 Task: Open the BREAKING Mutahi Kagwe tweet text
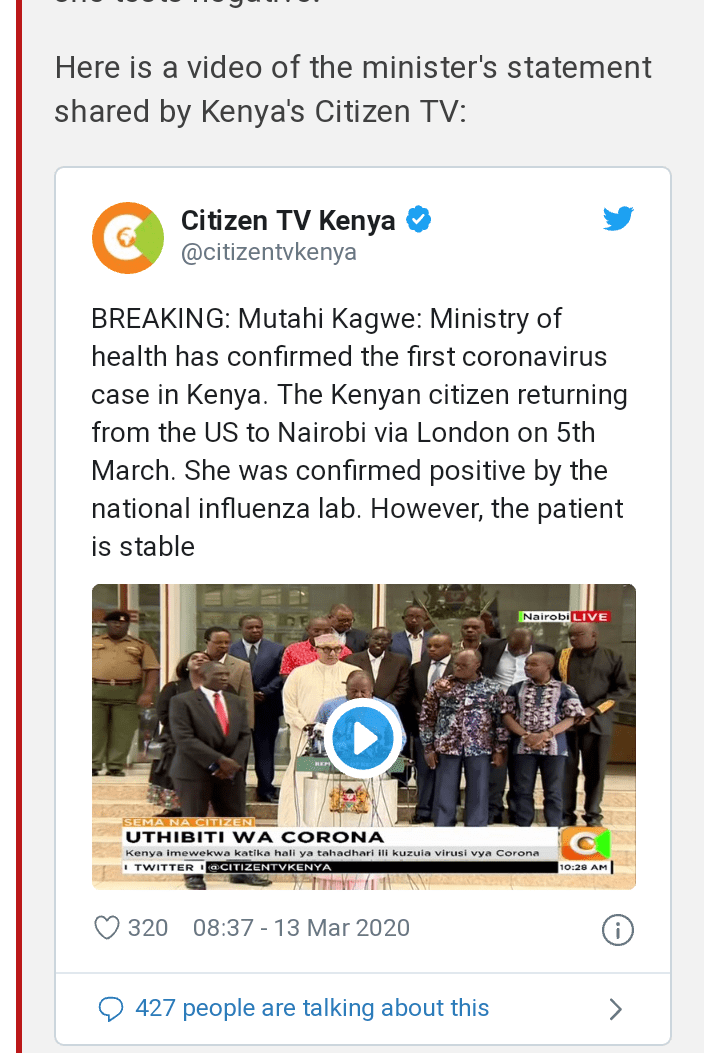tap(359, 432)
